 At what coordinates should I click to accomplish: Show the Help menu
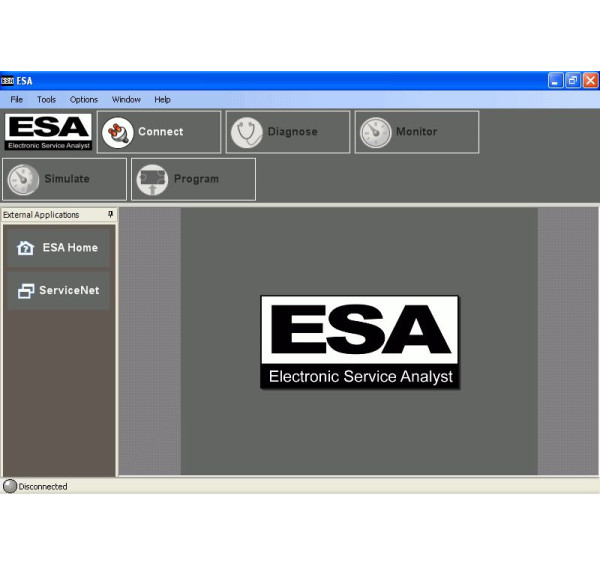(162, 100)
